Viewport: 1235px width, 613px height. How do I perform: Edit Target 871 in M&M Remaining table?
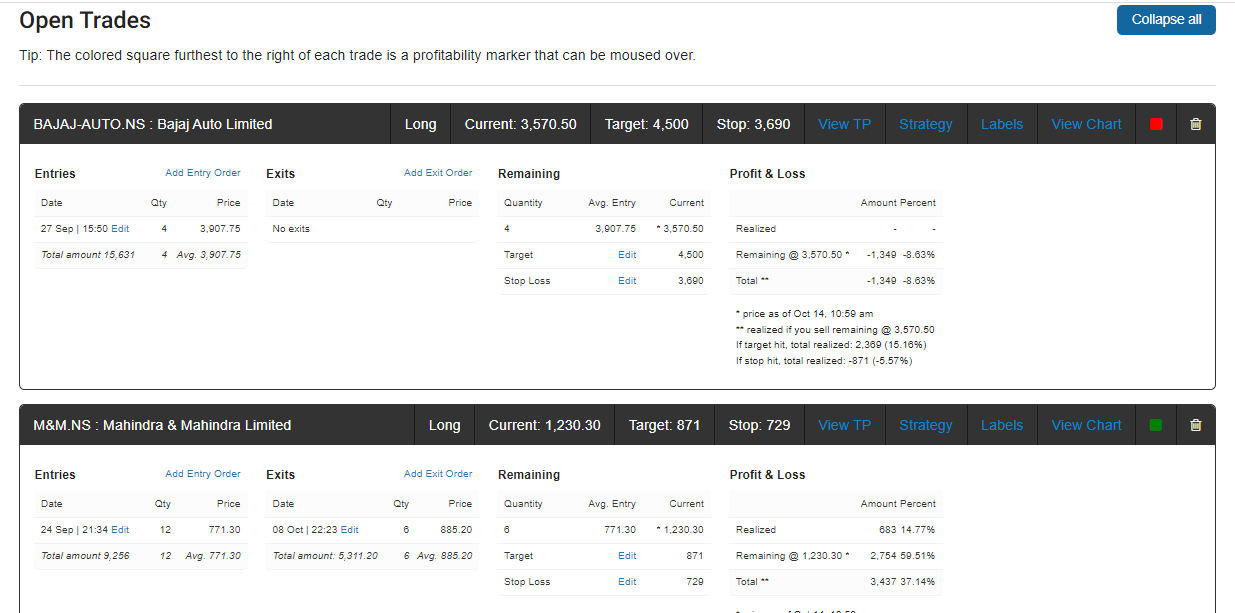[x=627, y=556]
